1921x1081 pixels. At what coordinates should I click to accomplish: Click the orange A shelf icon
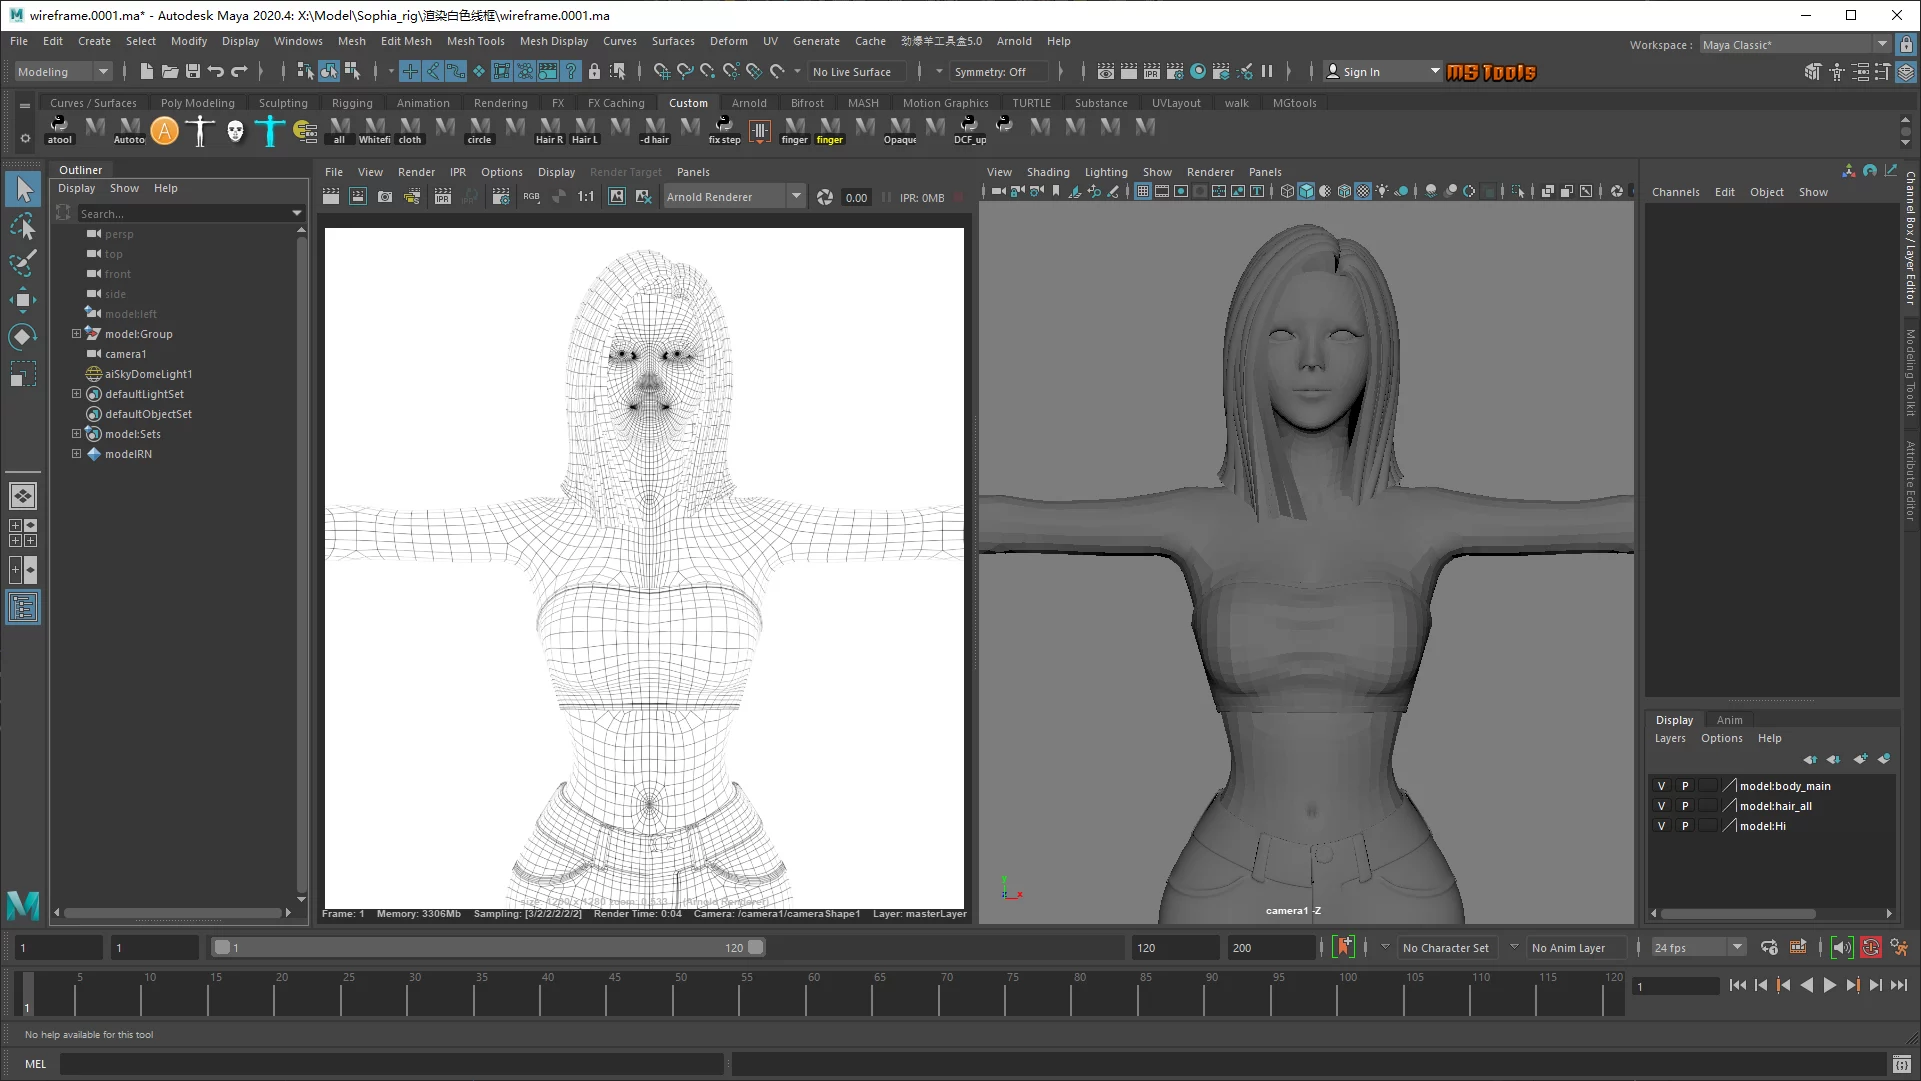pos(164,130)
